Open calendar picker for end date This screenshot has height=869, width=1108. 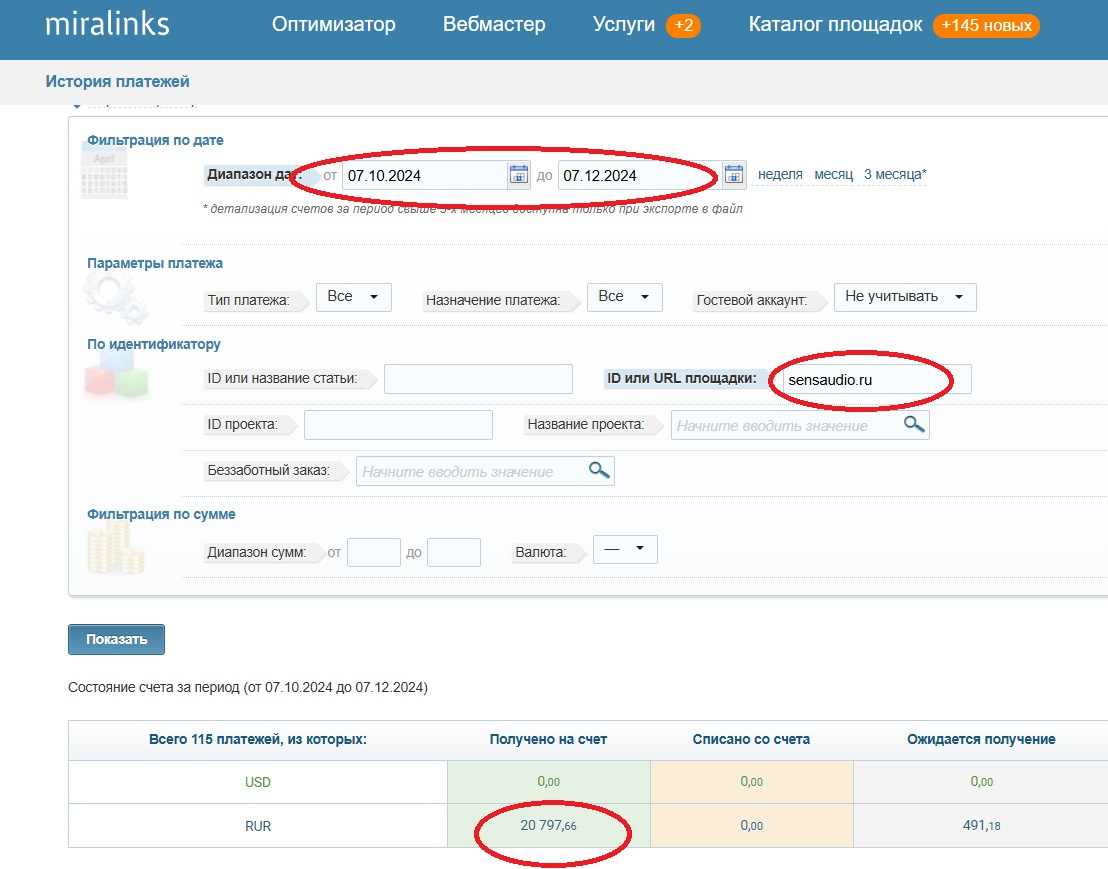pos(734,175)
